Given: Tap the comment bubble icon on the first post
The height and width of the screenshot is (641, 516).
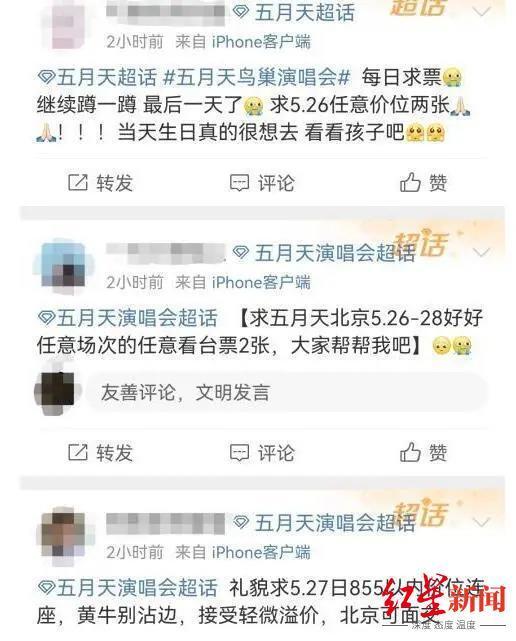Looking at the screenshot, I should tap(239, 183).
